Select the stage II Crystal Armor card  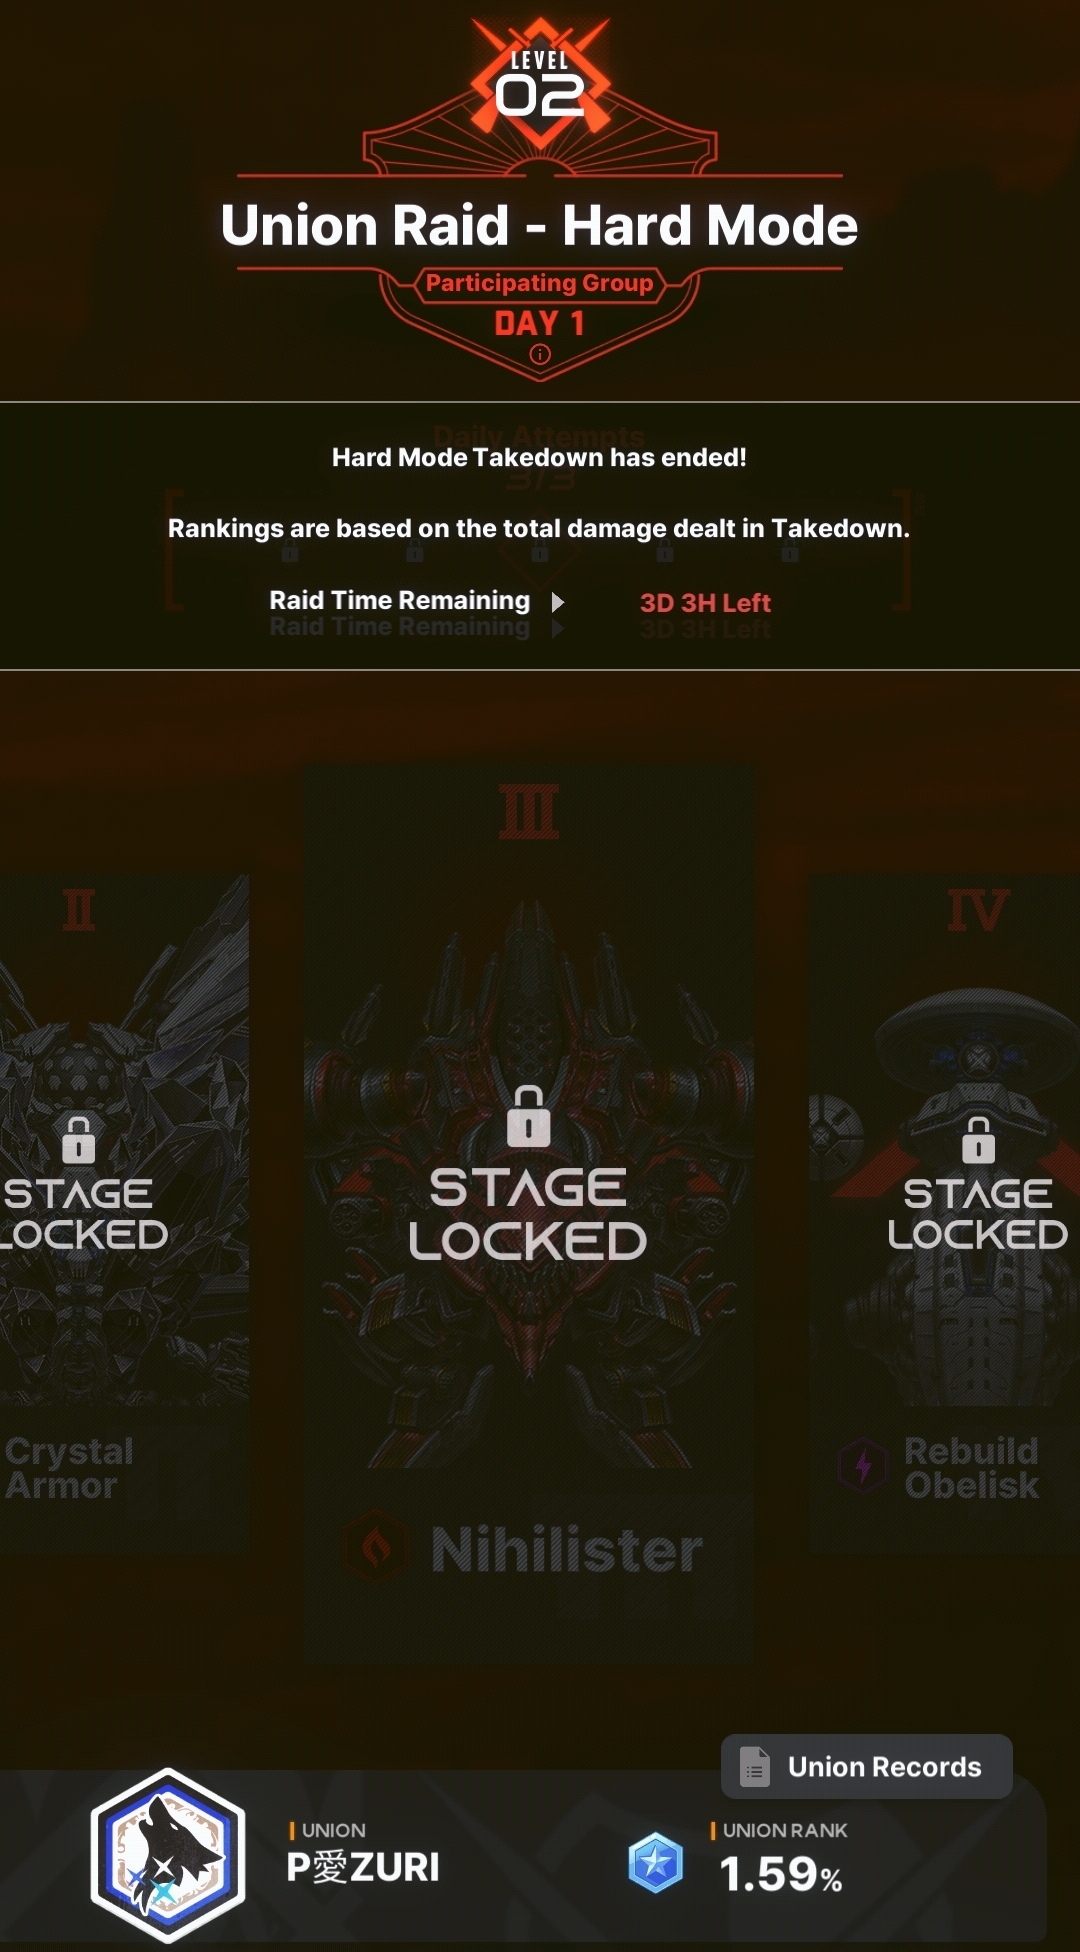124,1214
